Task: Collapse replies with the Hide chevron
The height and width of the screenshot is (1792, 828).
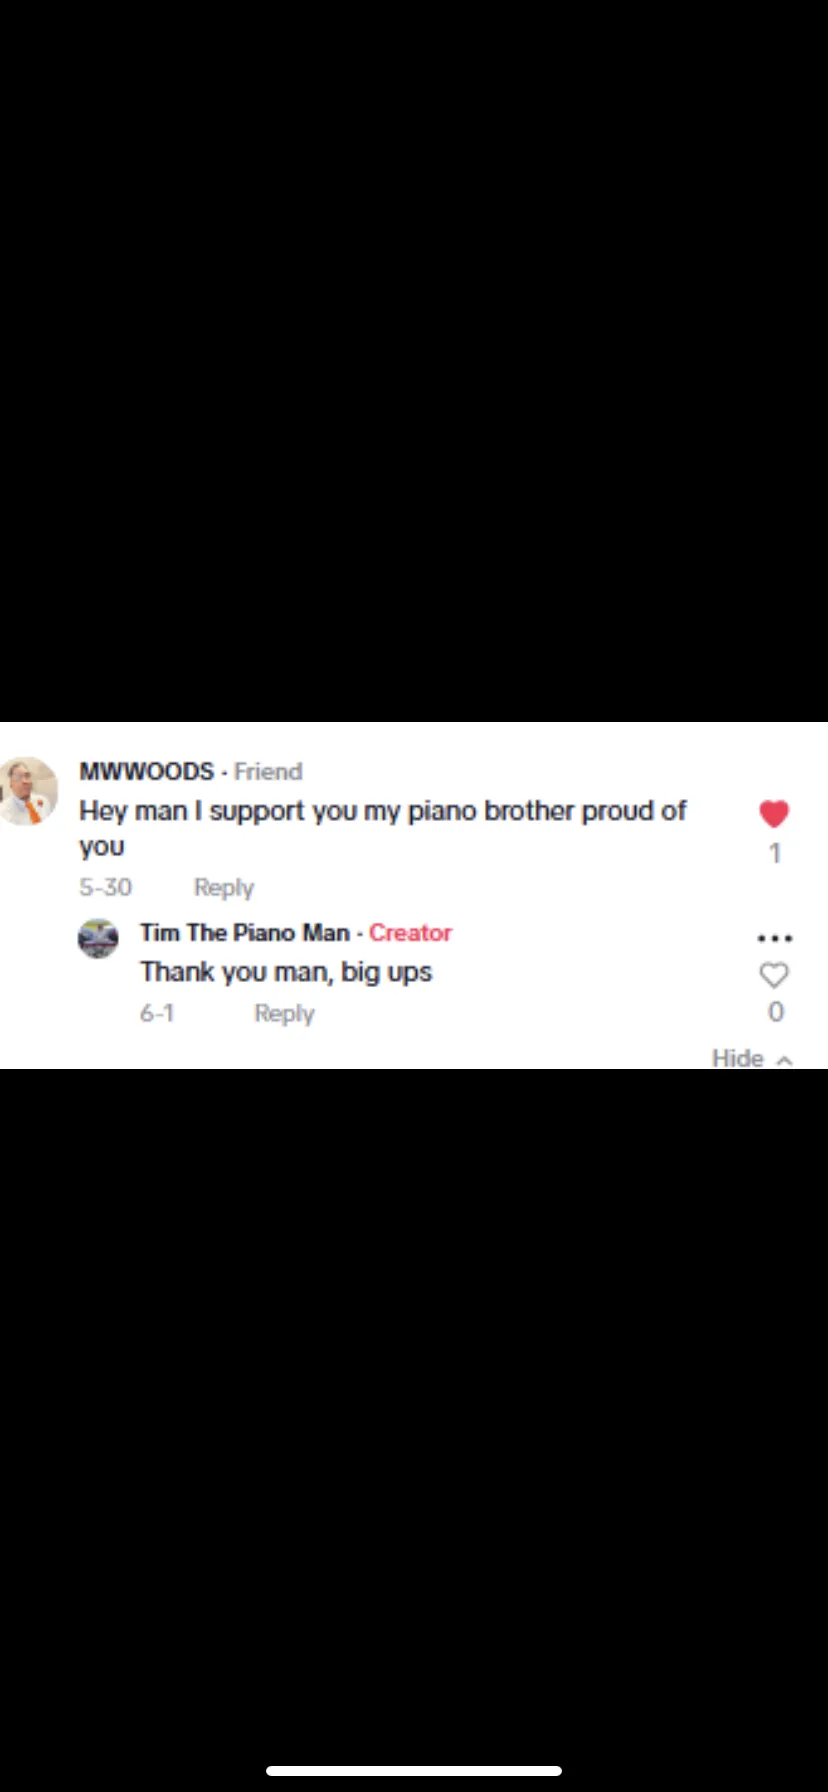Action: [x=785, y=1060]
